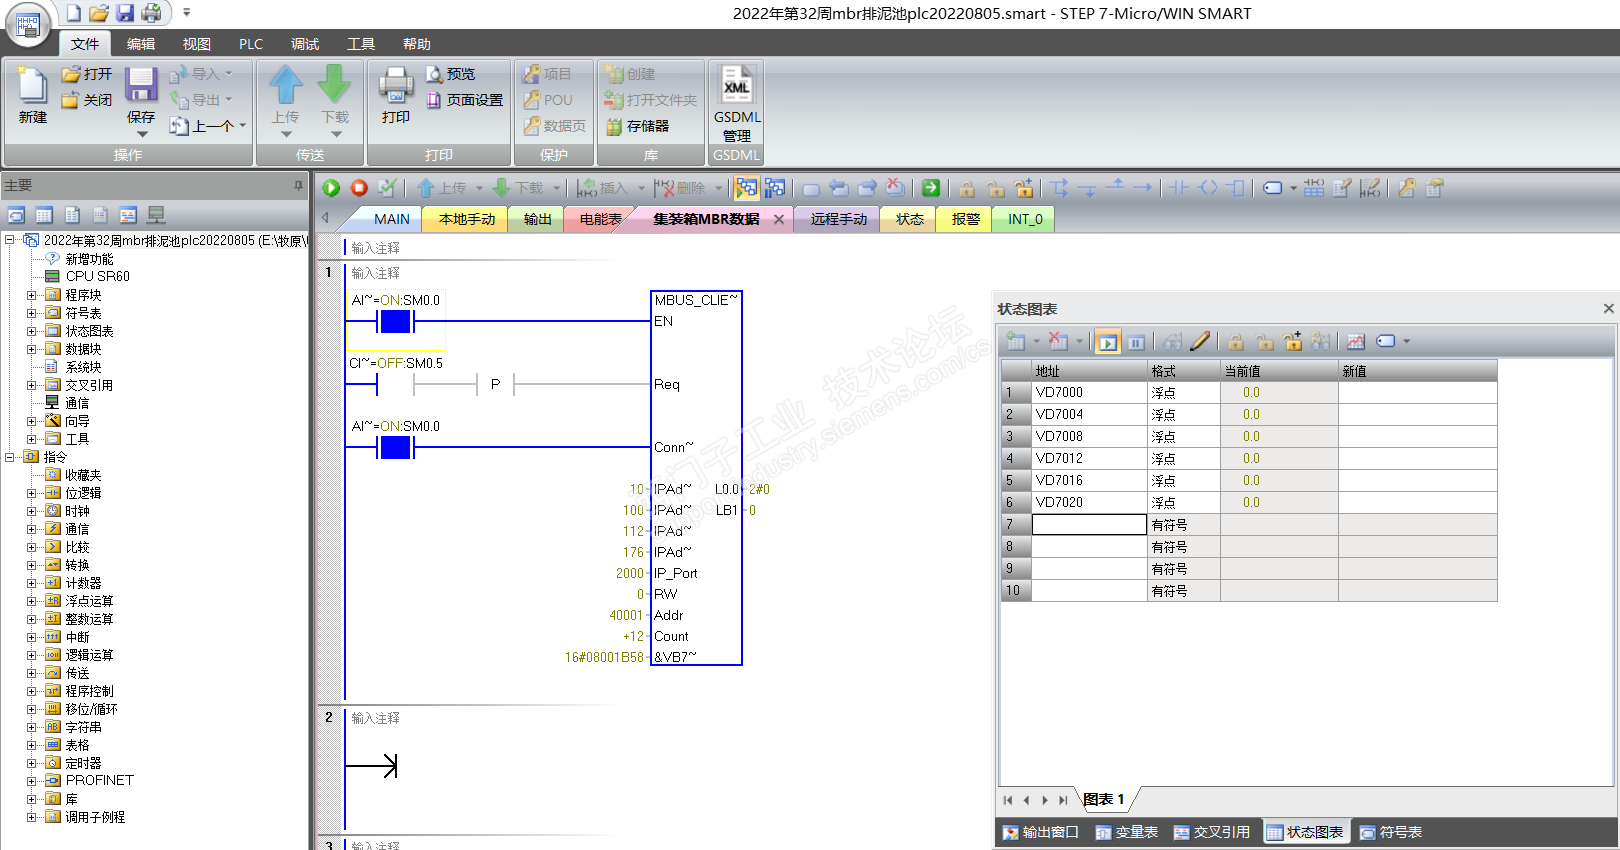The width and height of the screenshot is (1620, 850).
Task: Open the 帮助 (Help) ribbon tab
Action: coord(417,44)
